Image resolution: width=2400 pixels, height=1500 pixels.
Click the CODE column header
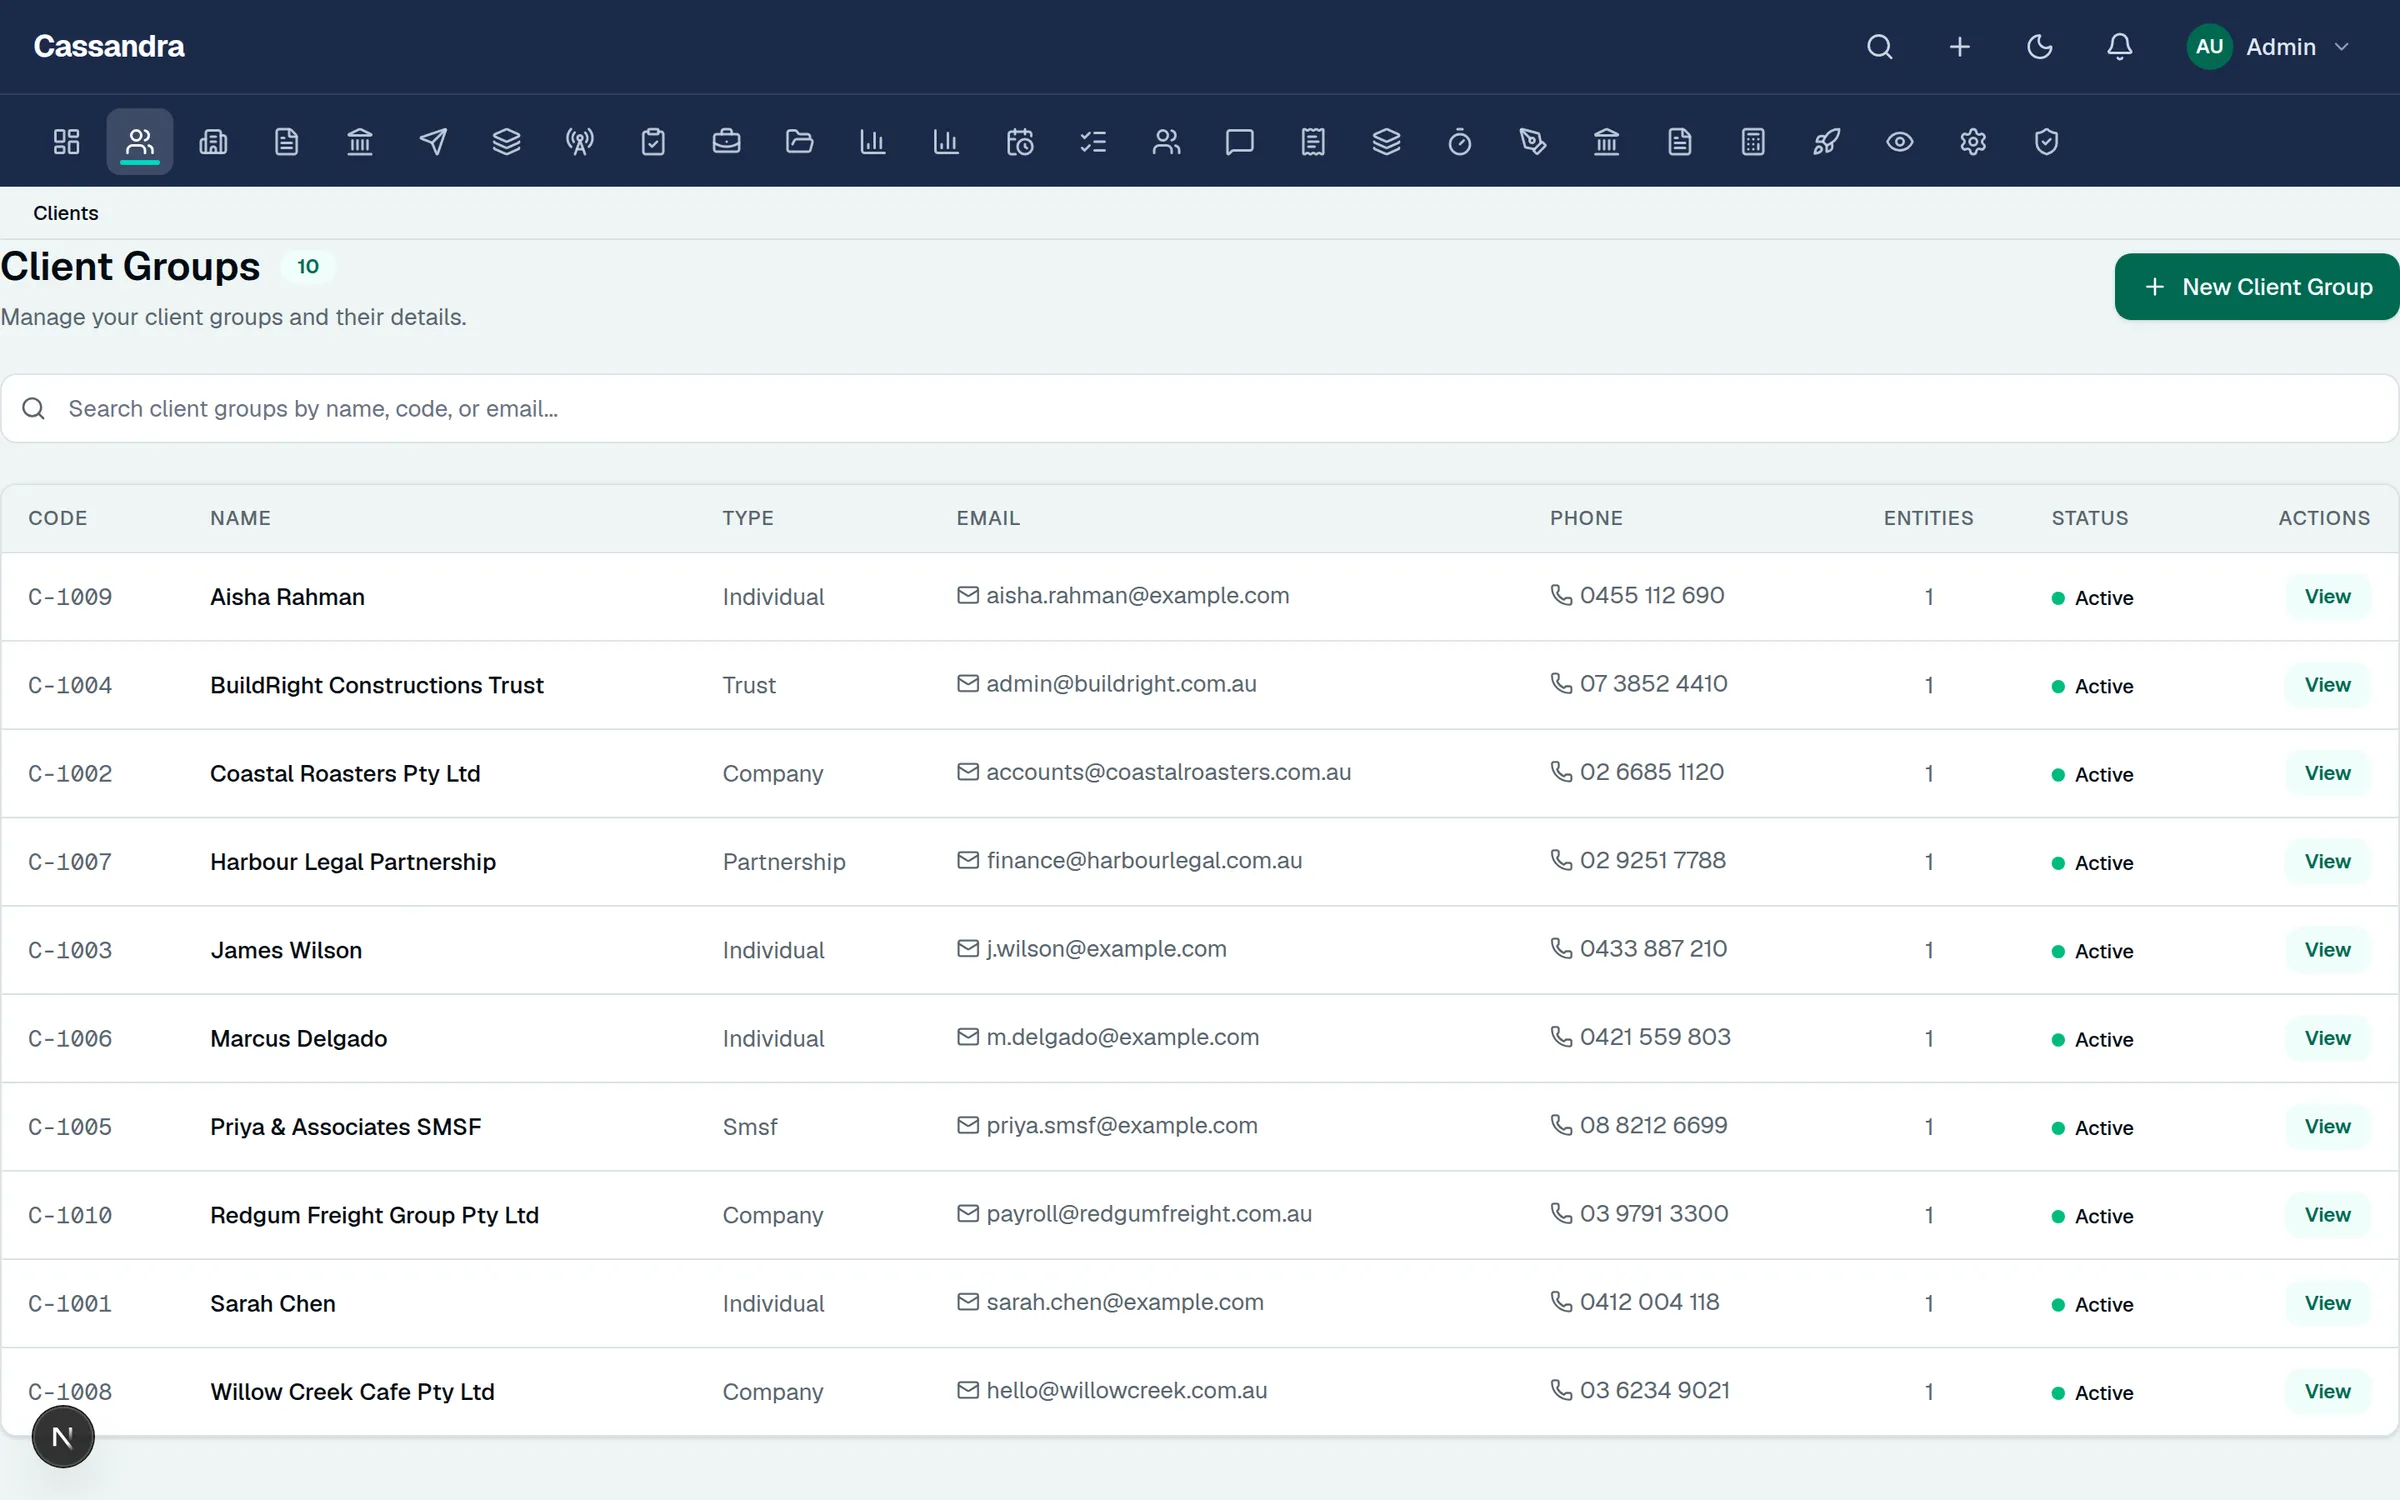[58, 518]
